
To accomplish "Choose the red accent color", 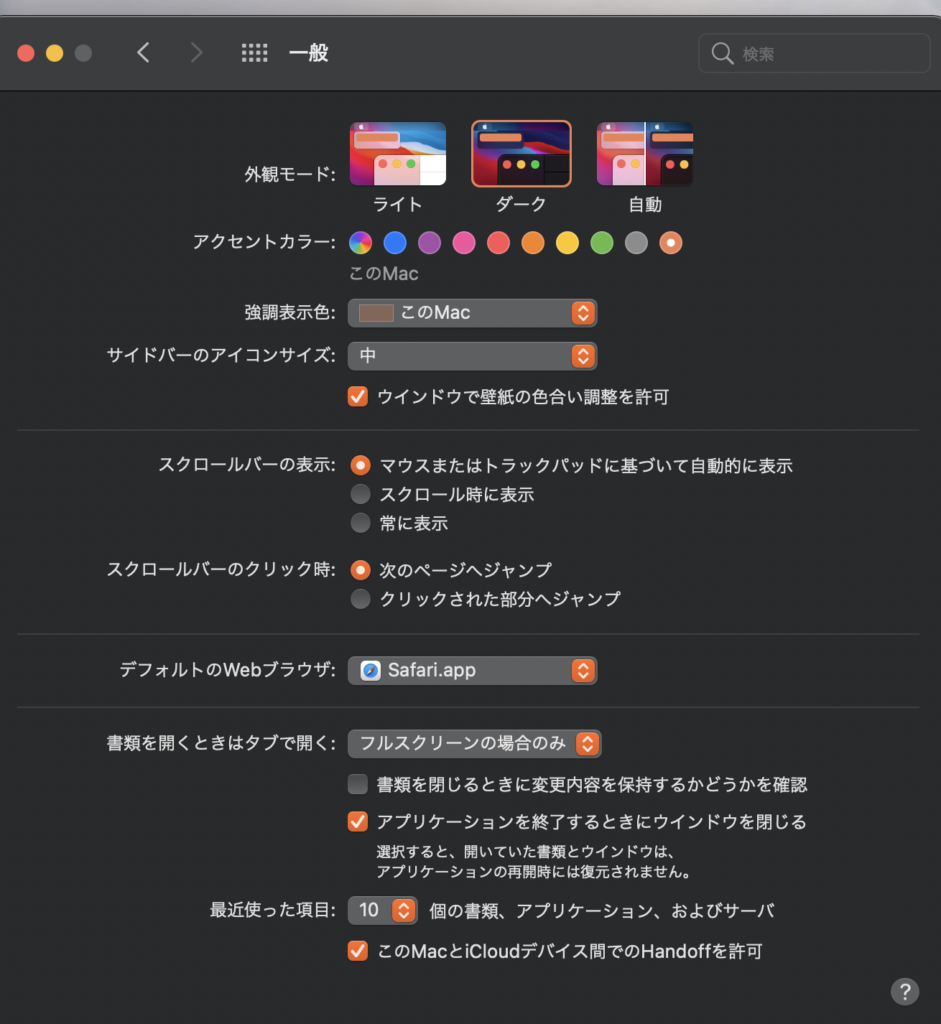I will pyautogui.click(x=498, y=243).
